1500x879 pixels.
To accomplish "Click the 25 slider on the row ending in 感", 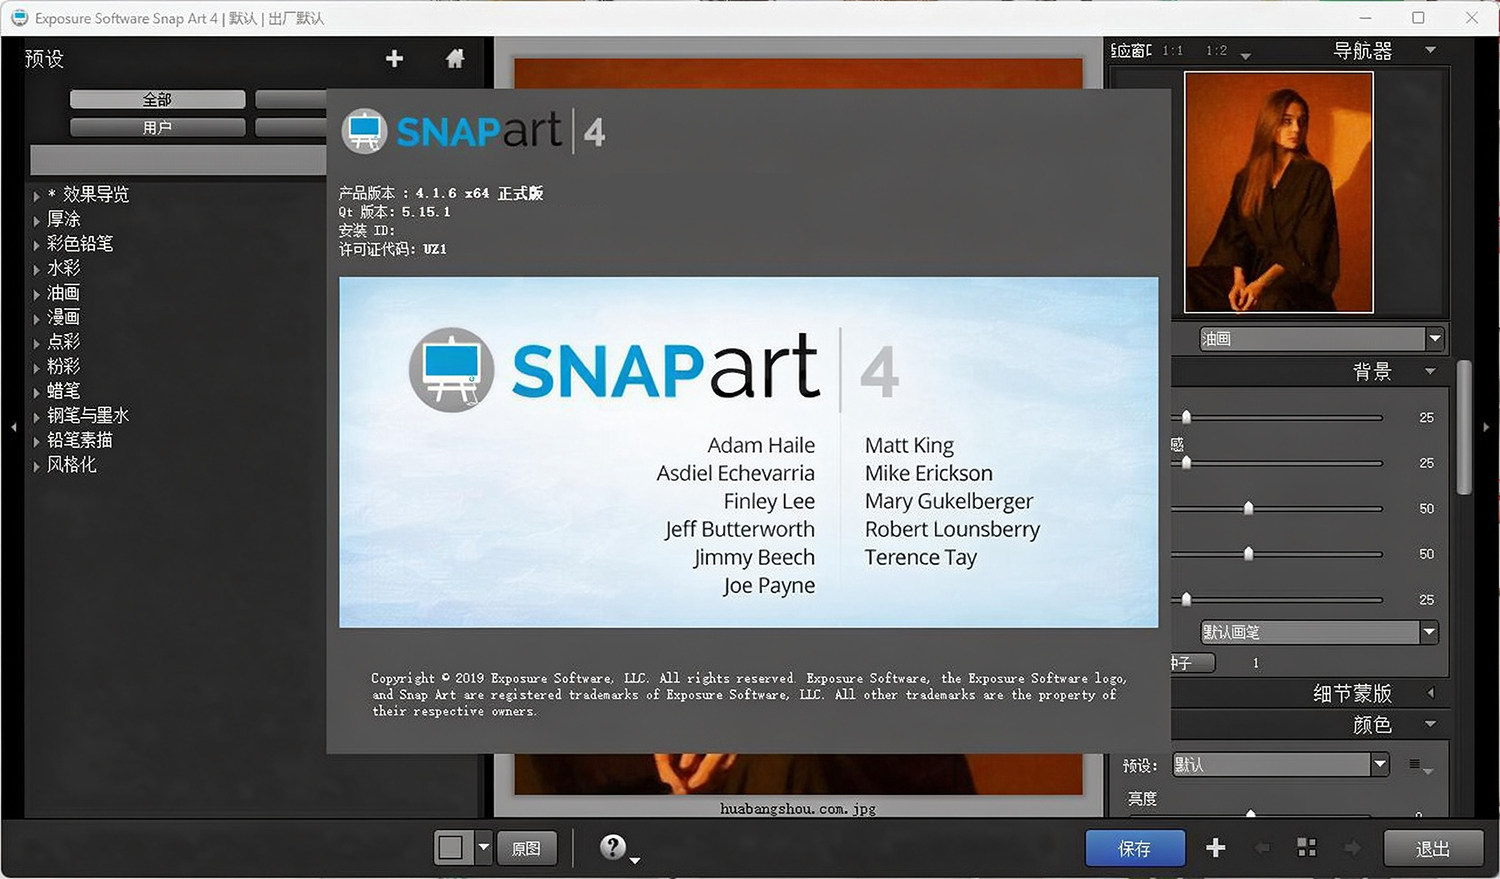I will point(1277,463).
